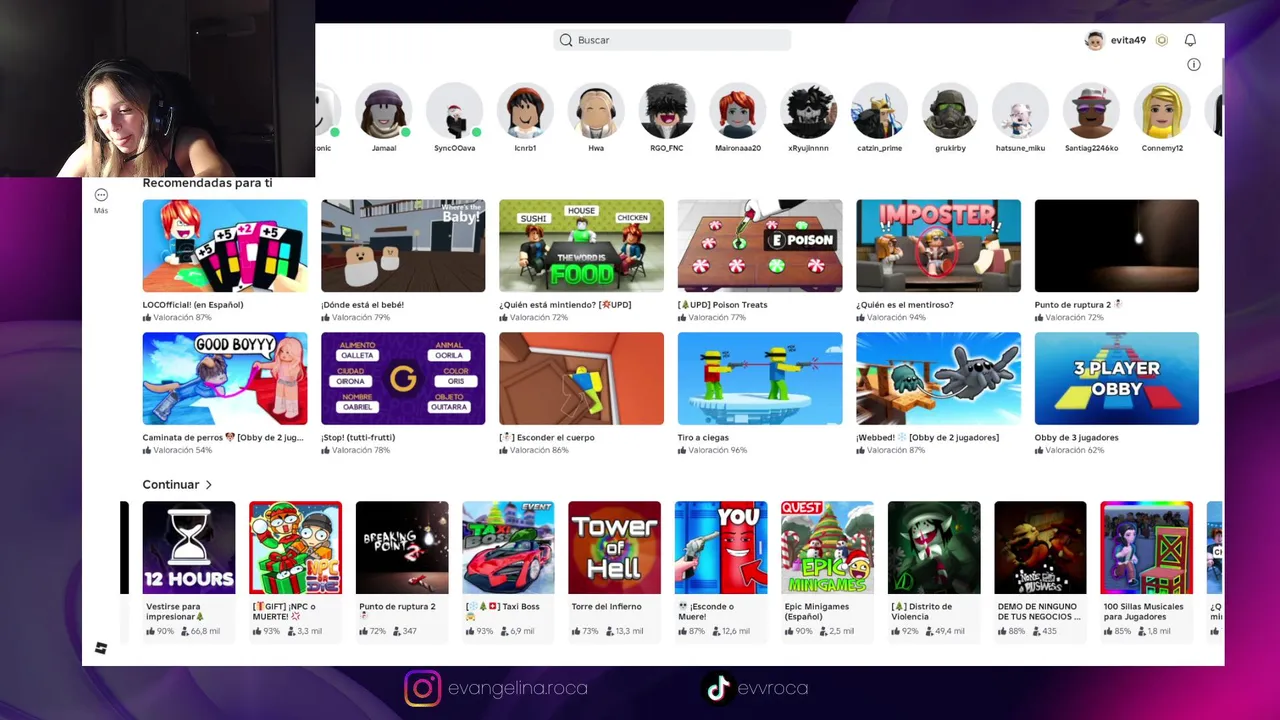Open Obby de 3 jugadores thumbnail
This screenshot has height=720, width=1280.
coord(1117,379)
